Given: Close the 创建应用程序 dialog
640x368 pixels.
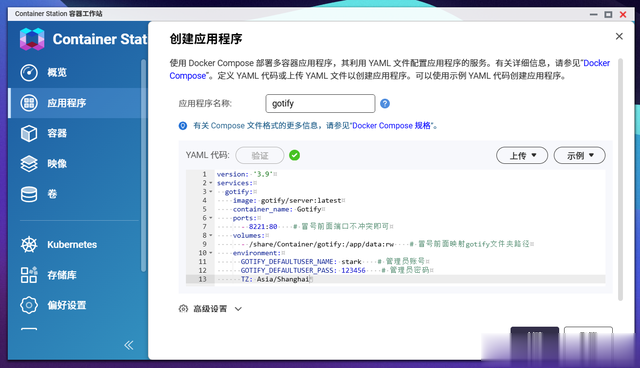Looking at the screenshot, I should point(619,36).
